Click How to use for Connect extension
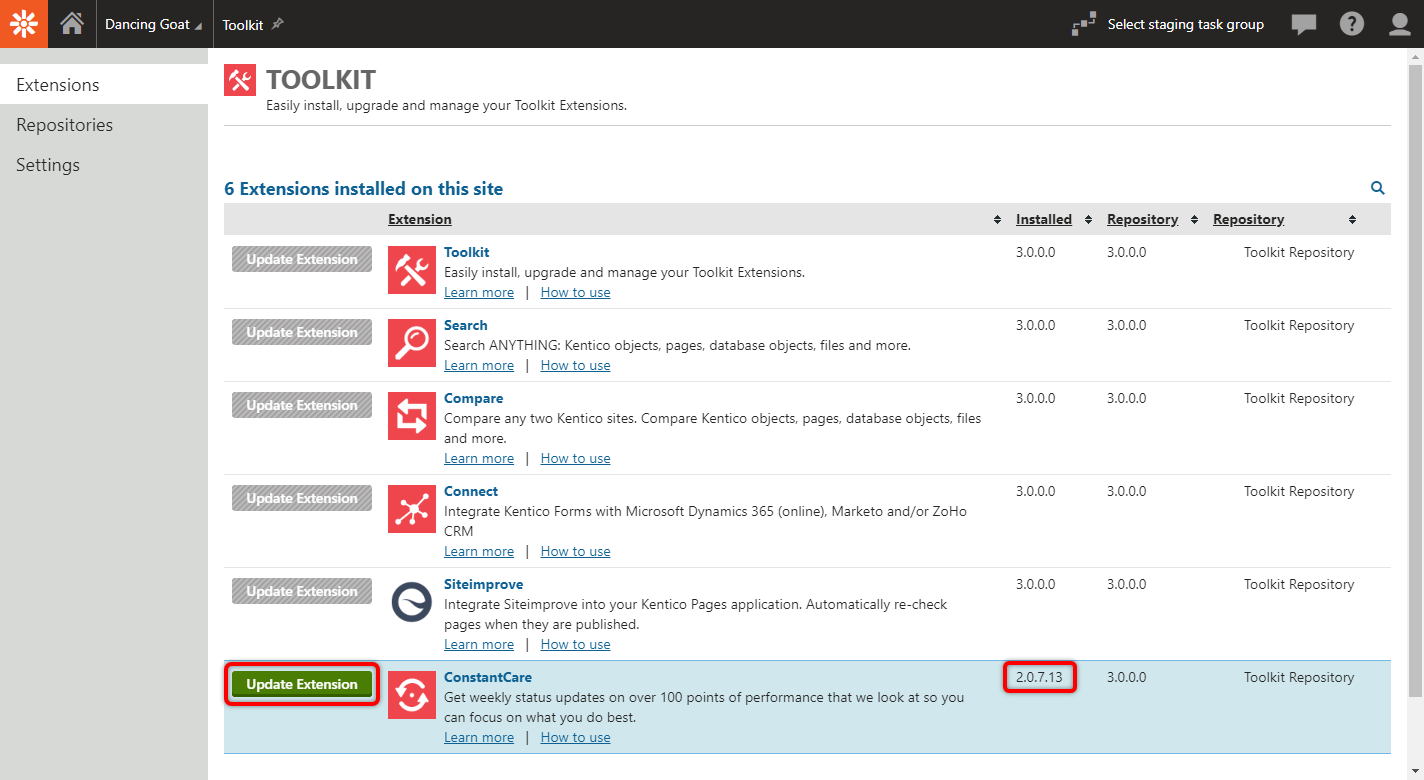1424x780 pixels. click(x=576, y=552)
